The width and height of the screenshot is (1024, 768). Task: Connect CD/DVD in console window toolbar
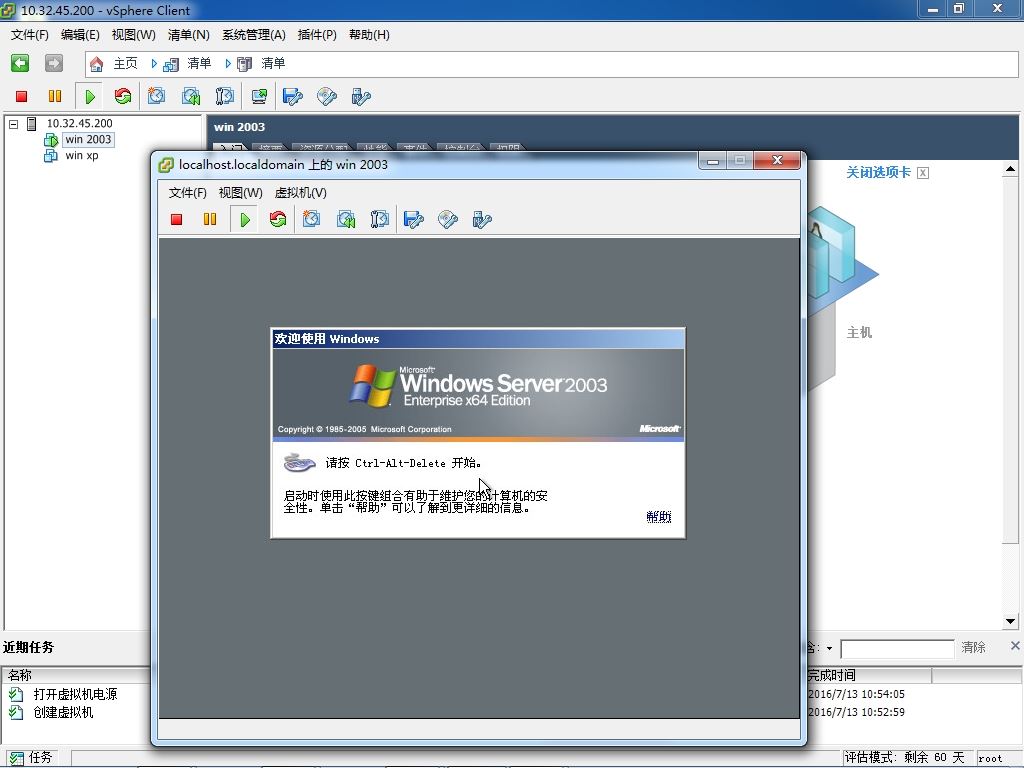click(448, 219)
